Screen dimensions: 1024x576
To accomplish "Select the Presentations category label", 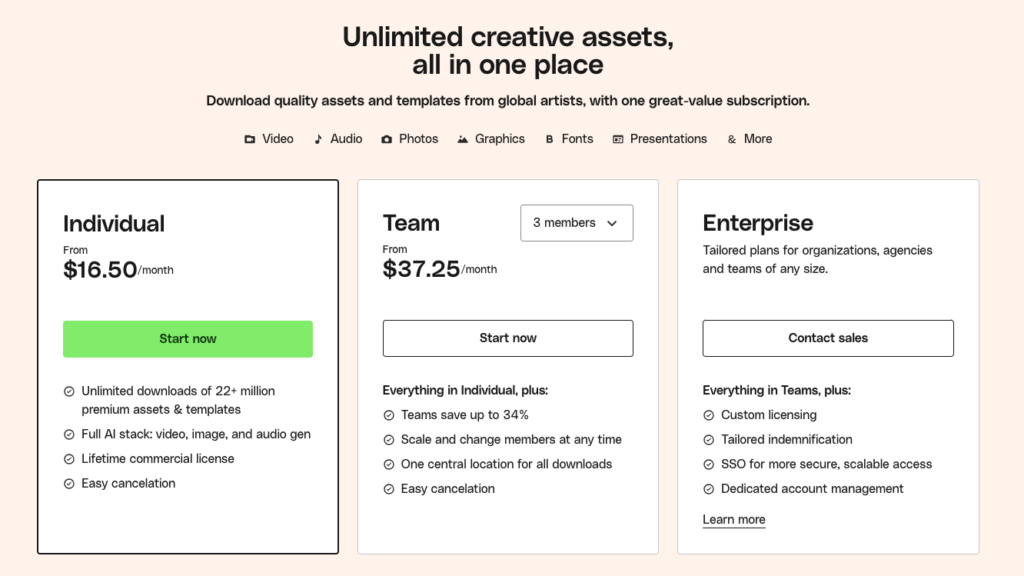I will [668, 139].
